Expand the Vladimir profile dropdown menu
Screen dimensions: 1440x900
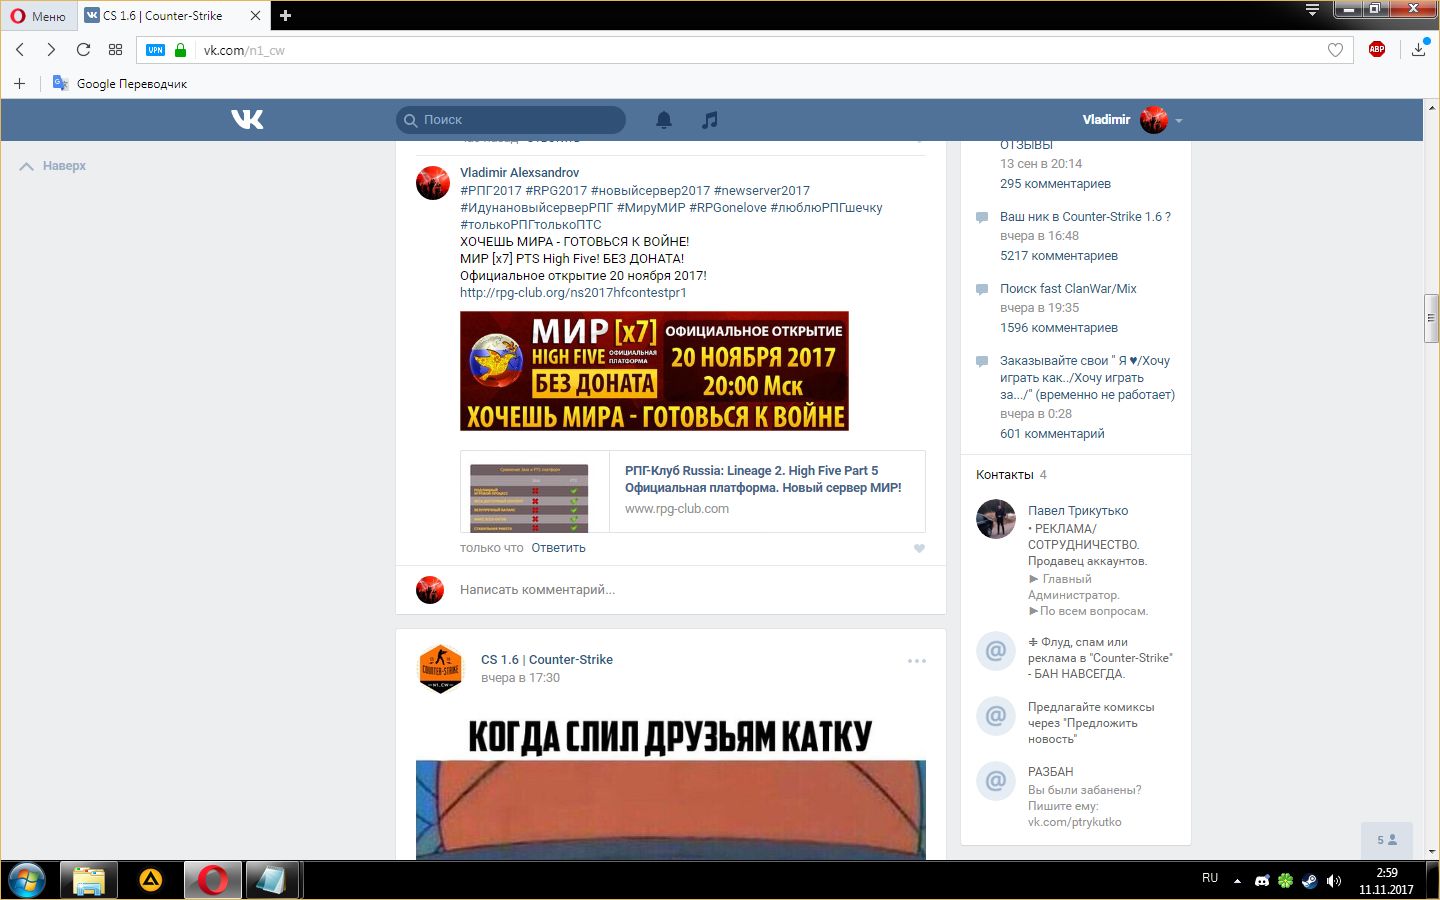1179,120
